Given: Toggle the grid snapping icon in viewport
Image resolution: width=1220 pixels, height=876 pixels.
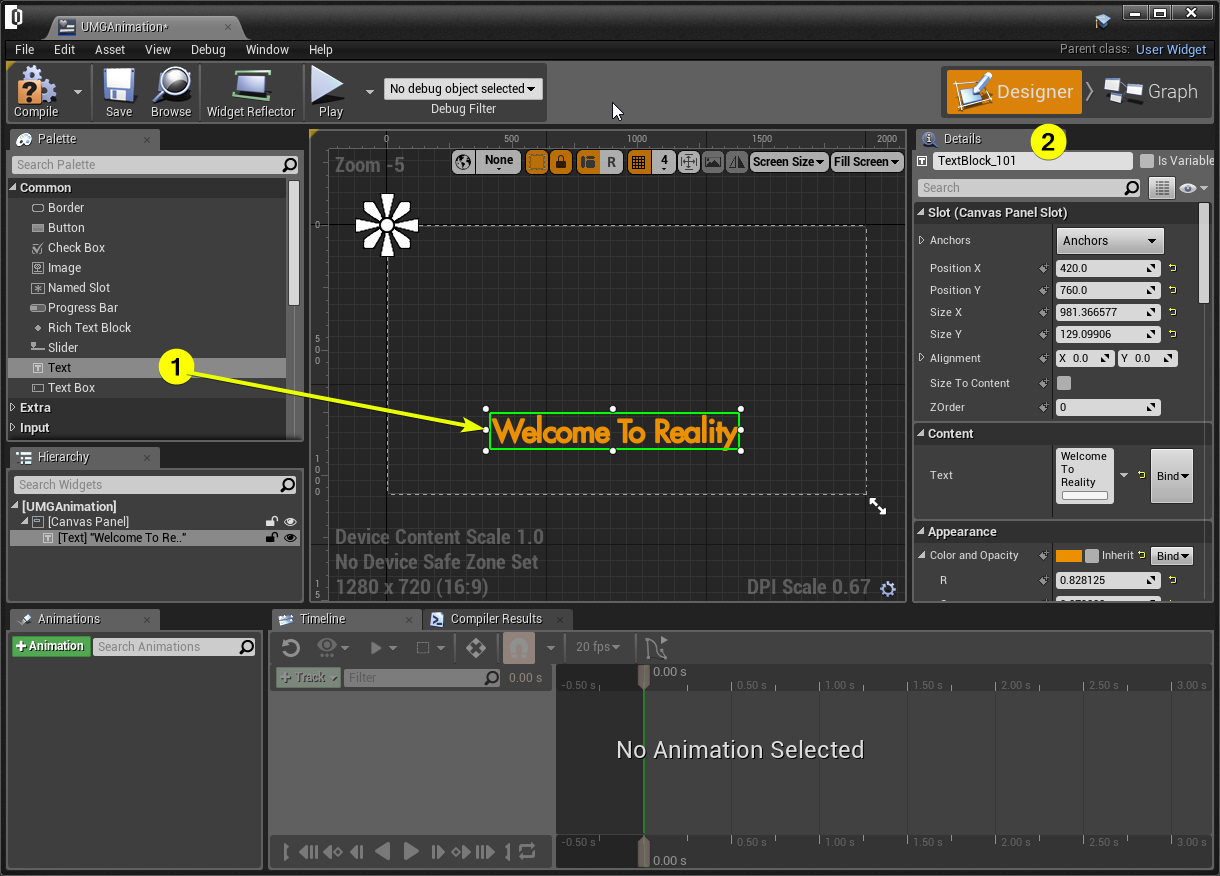Looking at the screenshot, I should tap(637, 162).
